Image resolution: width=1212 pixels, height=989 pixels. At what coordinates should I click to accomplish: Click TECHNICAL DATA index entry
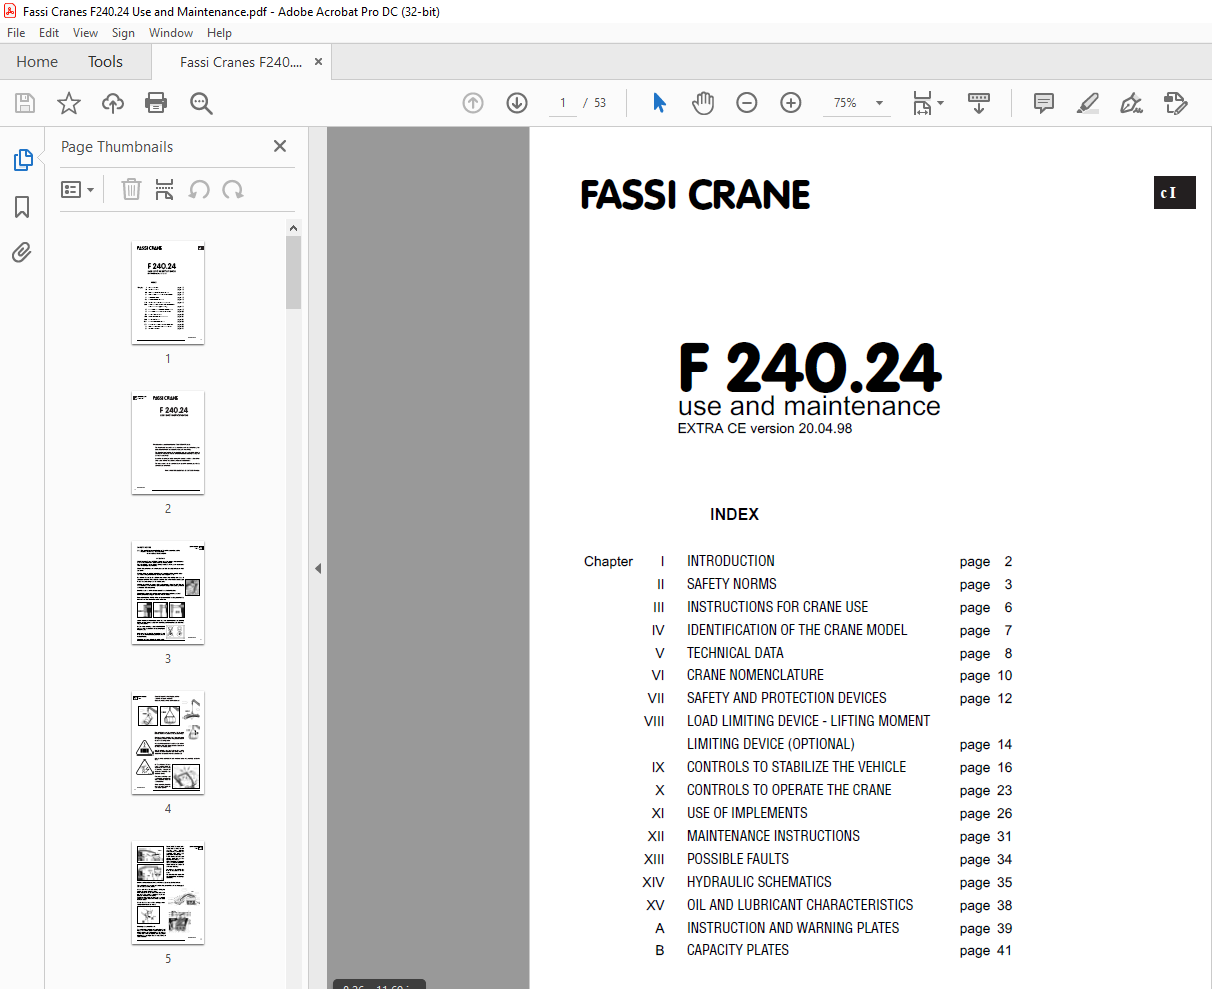735,653
